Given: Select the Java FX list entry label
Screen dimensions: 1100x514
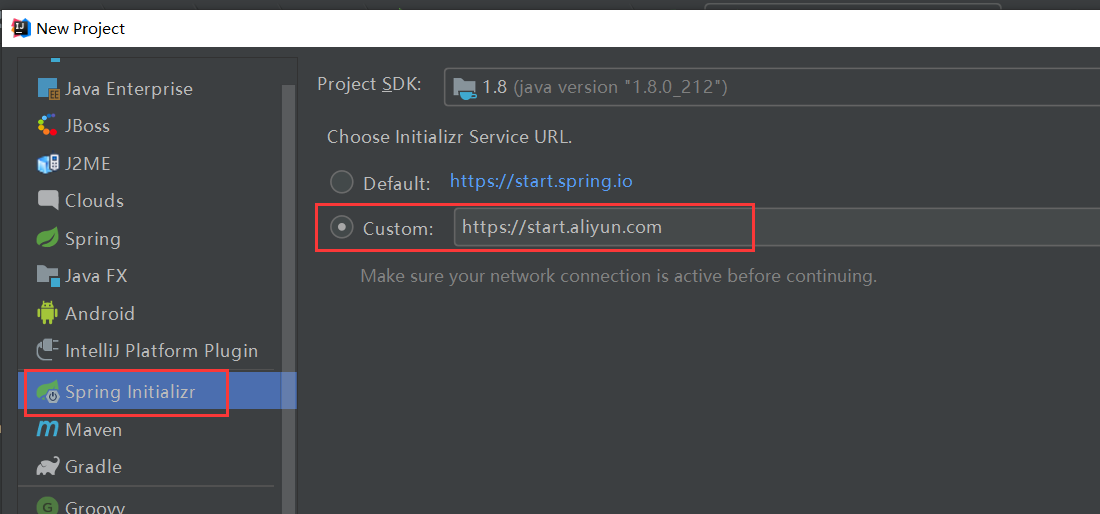Looking at the screenshot, I should [x=96, y=276].
